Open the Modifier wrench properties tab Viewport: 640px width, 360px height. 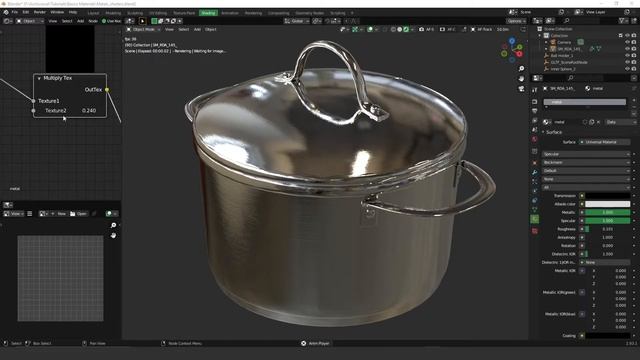click(535, 172)
